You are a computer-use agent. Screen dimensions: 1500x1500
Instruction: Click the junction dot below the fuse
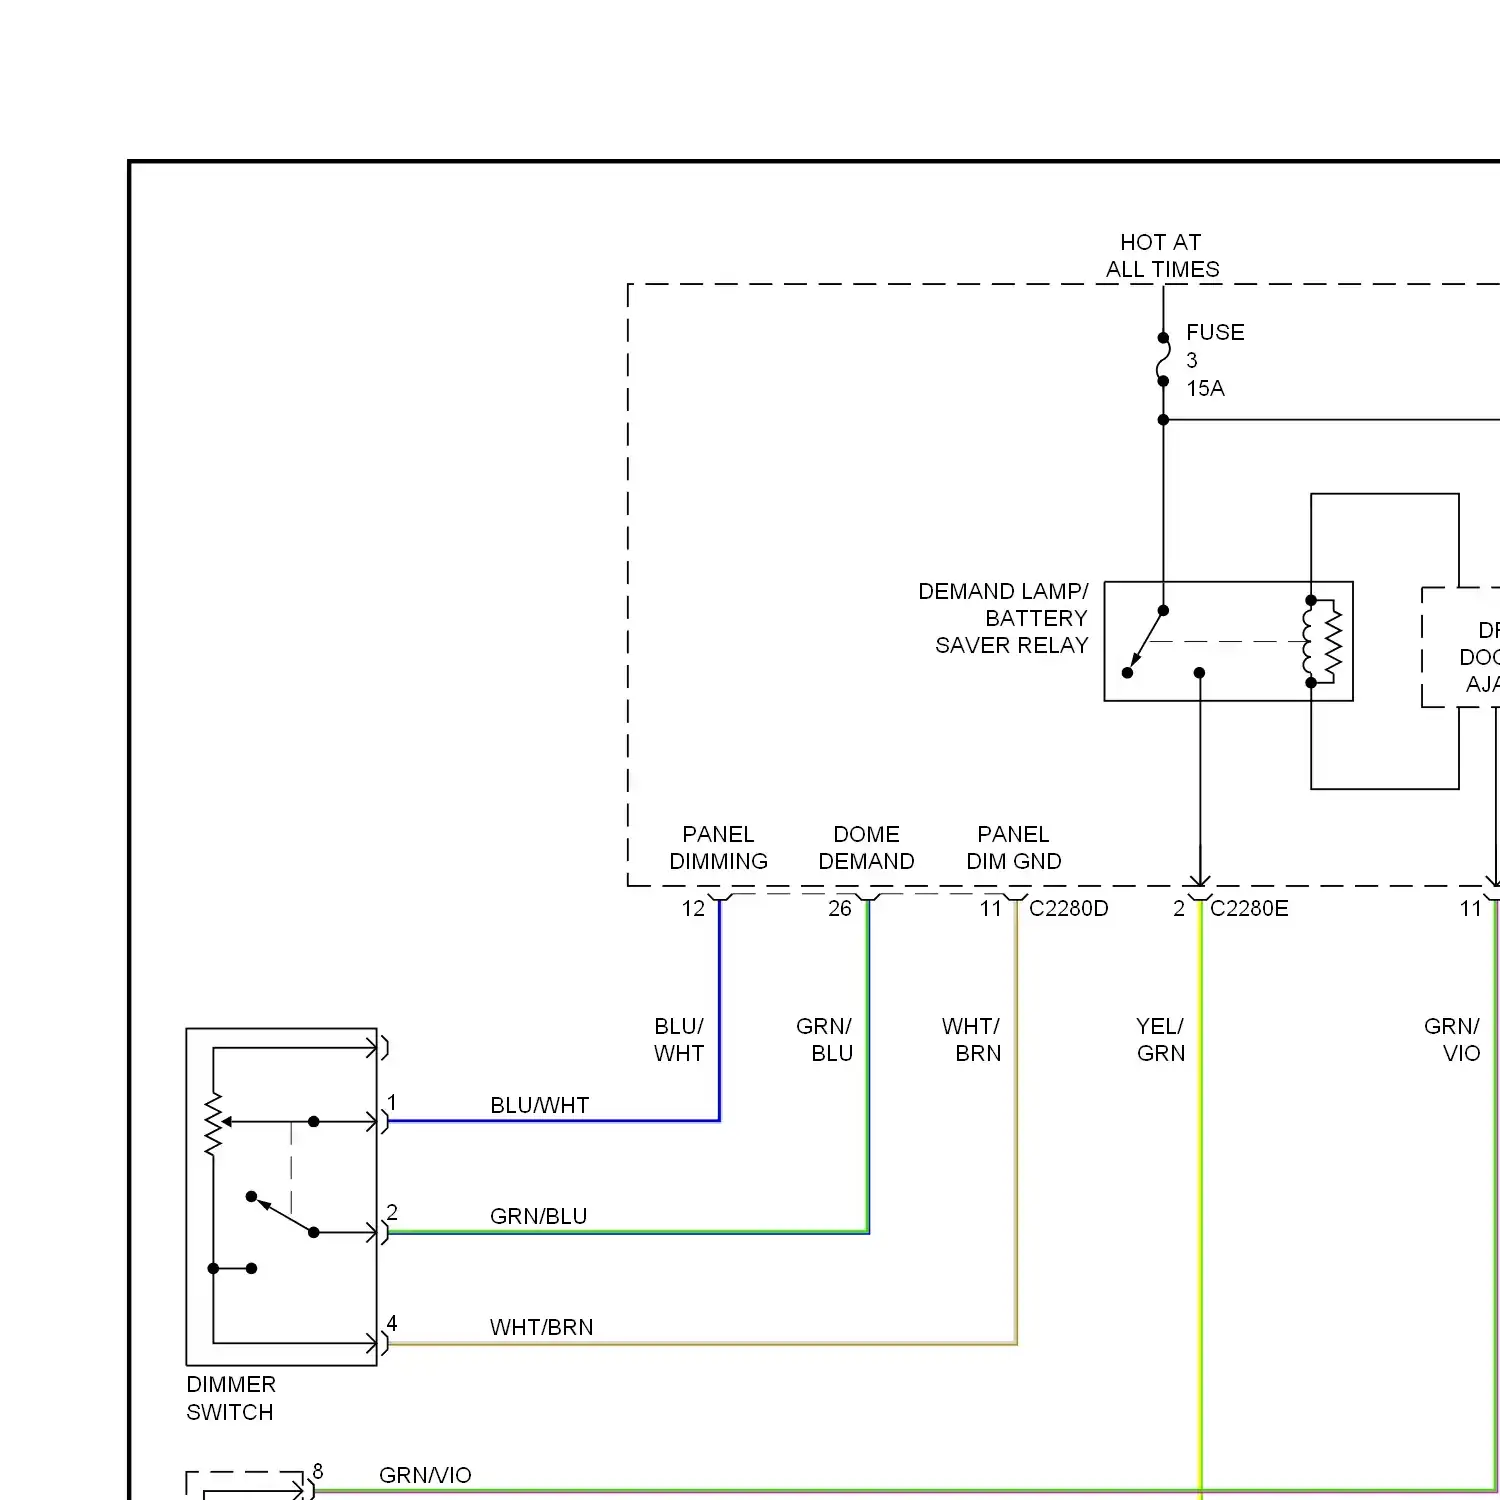1163,420
